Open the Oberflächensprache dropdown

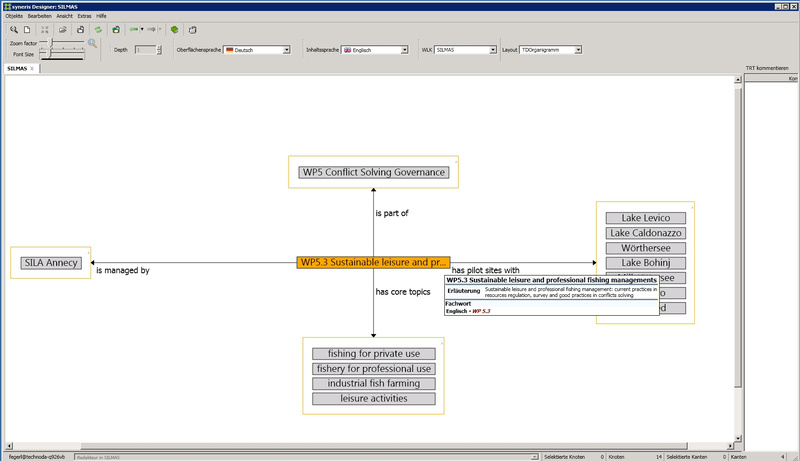[286, 49]
